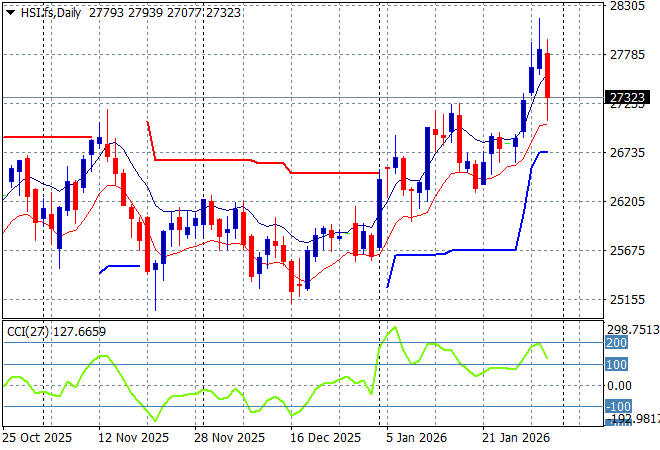Click the 27785 price axis label

(627, 54)
